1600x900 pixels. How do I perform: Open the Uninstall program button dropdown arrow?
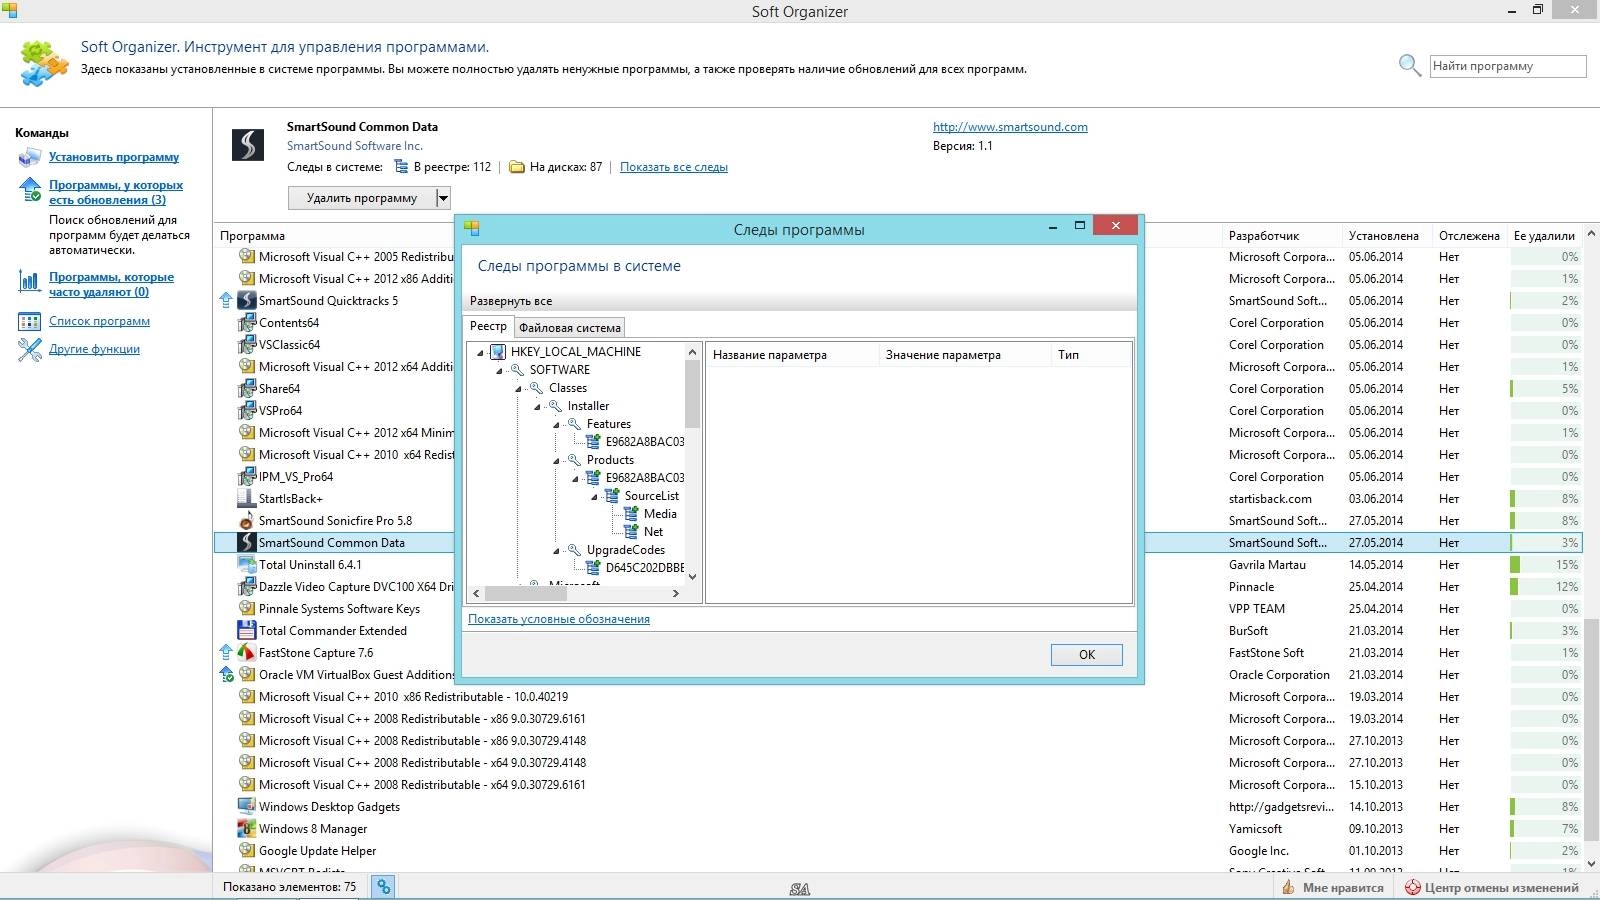(443, 198)
